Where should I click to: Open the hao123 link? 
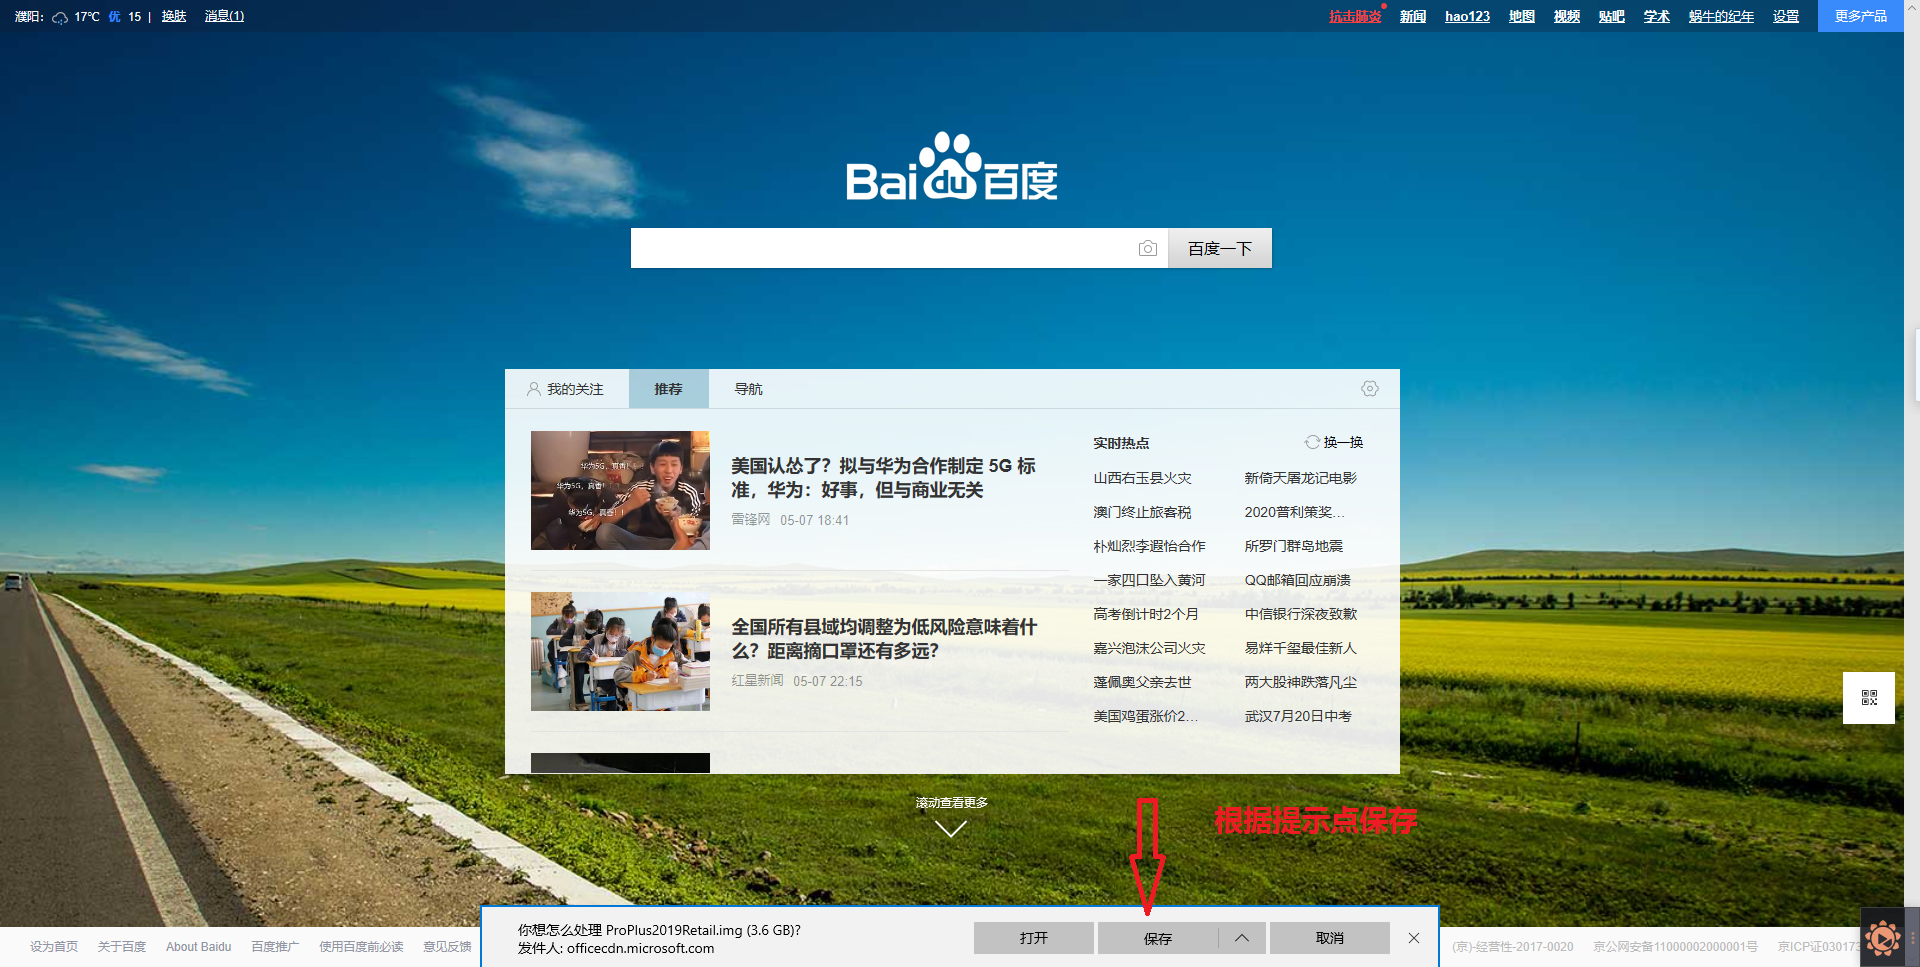click(1467, 16)
